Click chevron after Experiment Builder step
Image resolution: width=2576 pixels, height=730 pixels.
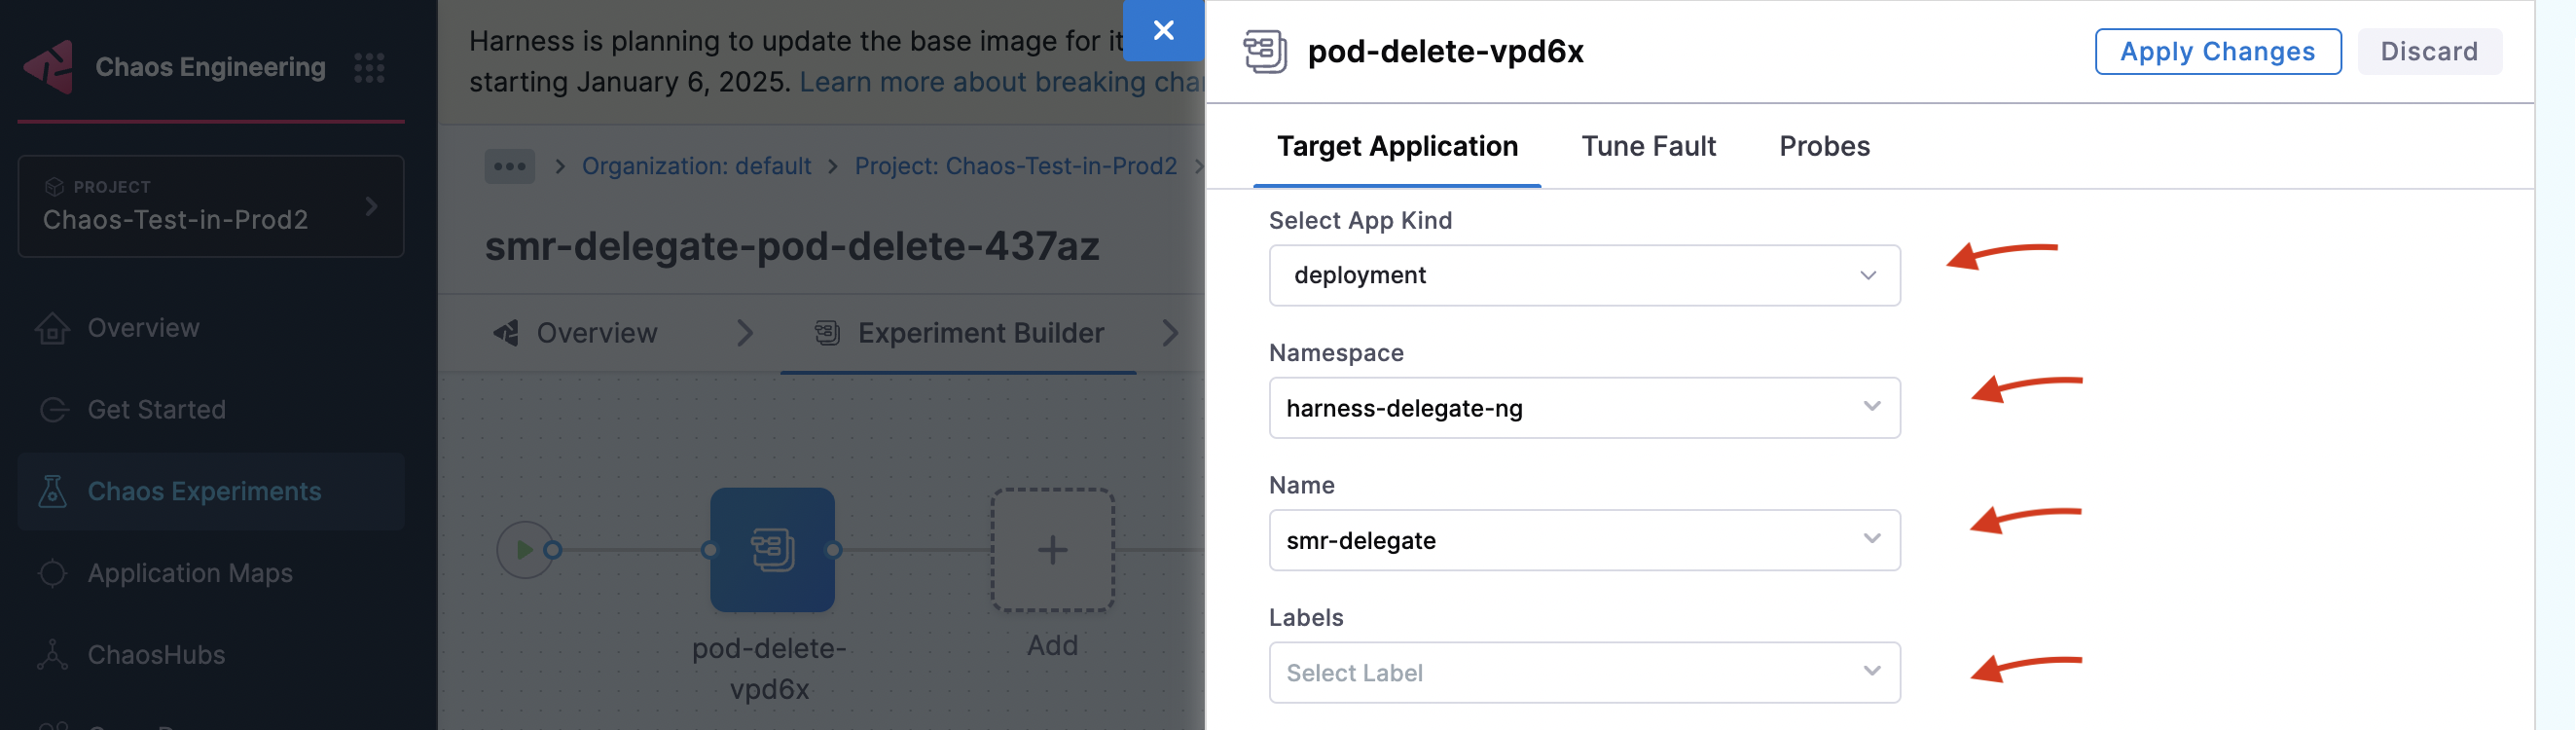point(1170,333)
